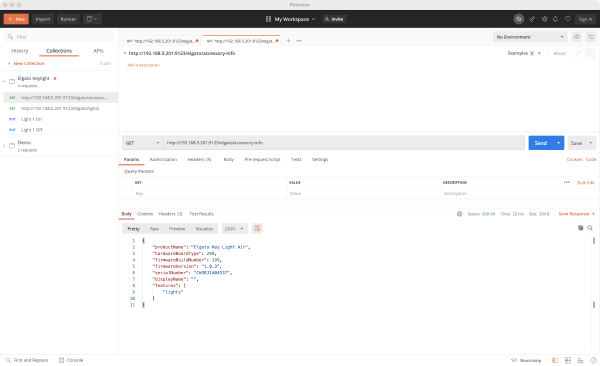Viewport: 600px width, 366px height.
Task: Select the Light 1 Off request
Action: click(32, 130)
